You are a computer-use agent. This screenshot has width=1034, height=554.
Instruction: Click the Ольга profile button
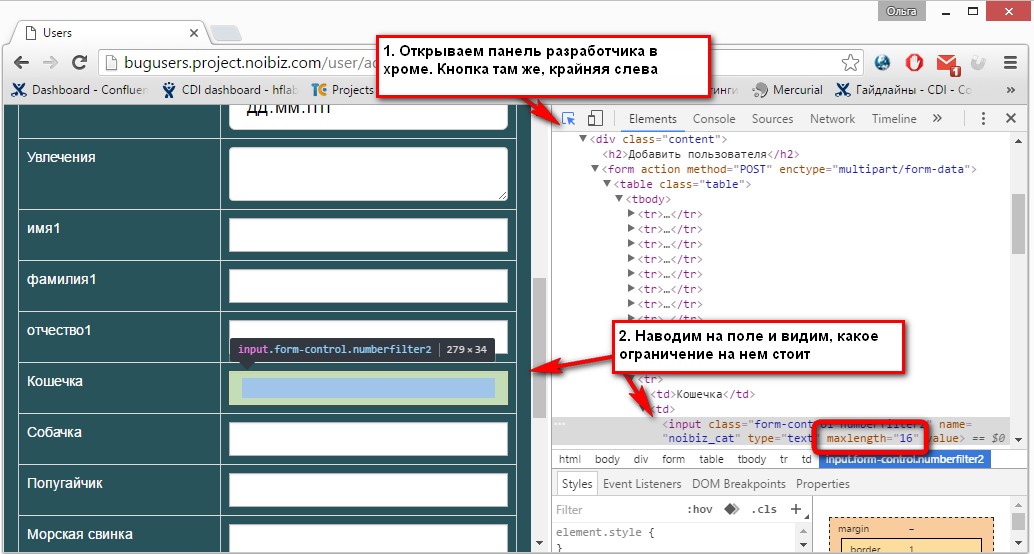901,11
